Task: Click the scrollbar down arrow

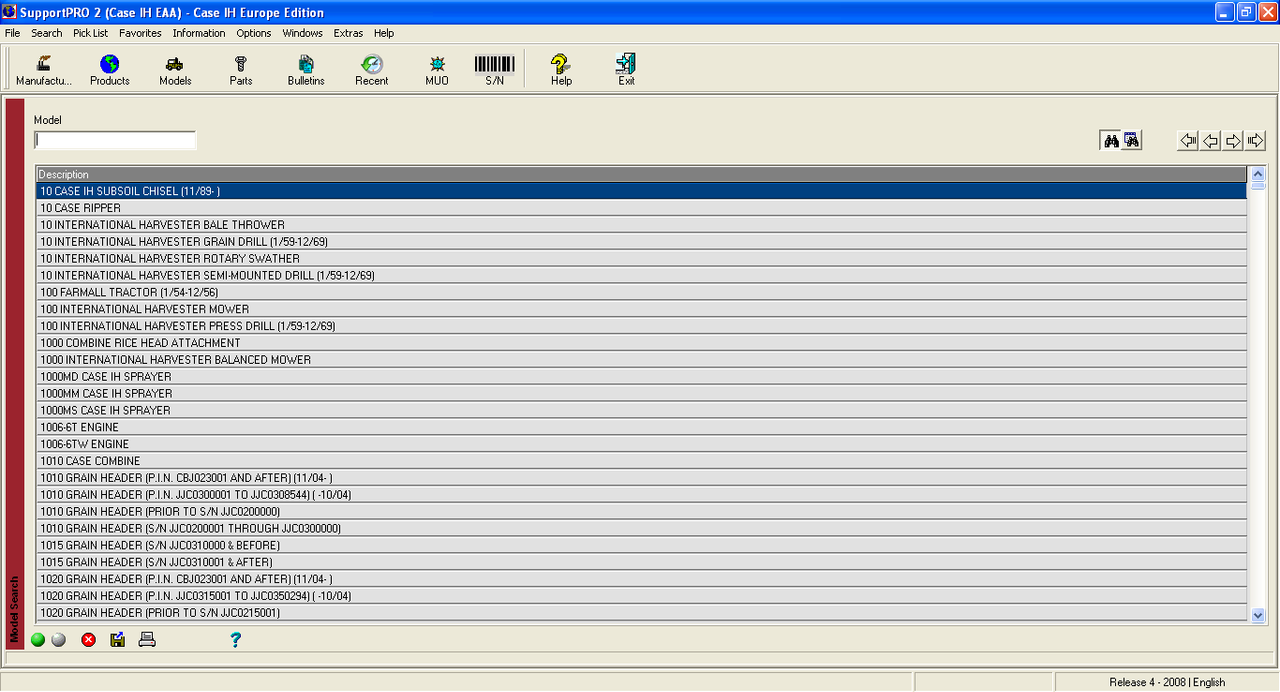Action: [1259, 616]
